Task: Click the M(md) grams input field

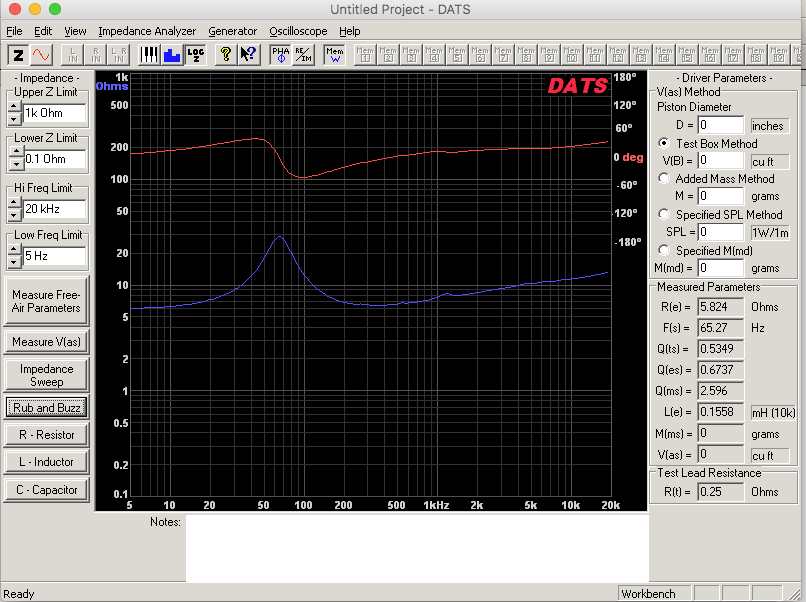Action: pyautogui.click(x=720, y=268)
